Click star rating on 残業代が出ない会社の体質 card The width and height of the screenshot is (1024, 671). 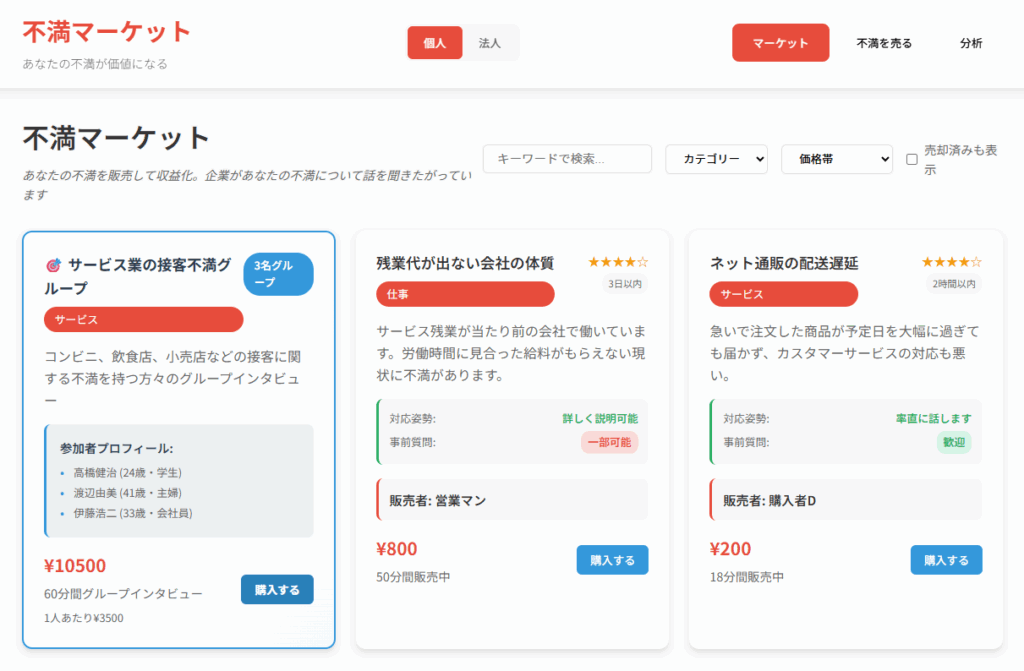[x=618, y=262]
